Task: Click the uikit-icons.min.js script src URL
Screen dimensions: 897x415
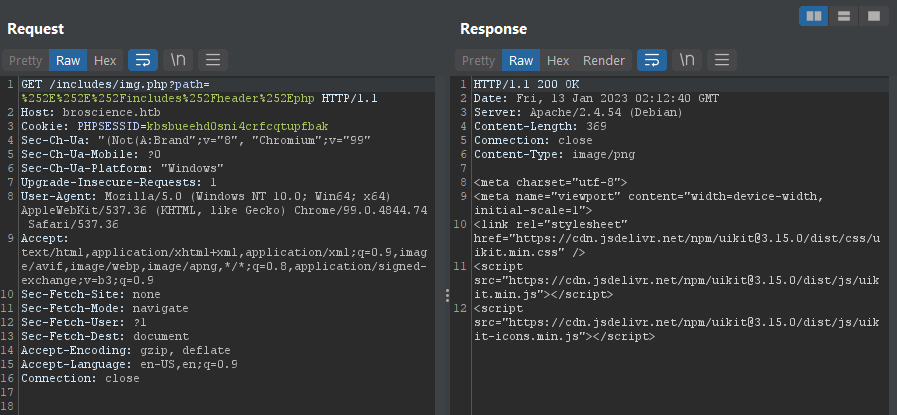Action: (x=677, y=330)
